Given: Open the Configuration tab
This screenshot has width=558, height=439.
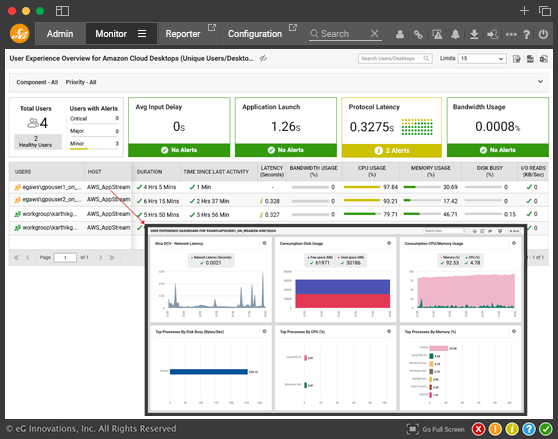Looking at the screenshot, I should coord(255,34).
